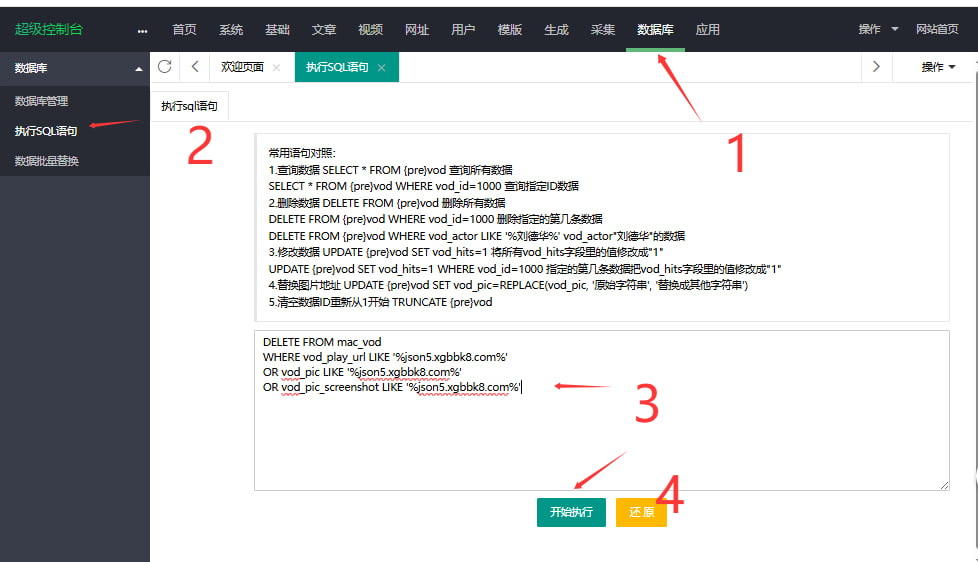The image size is (978, 562).
Task: Click the '5.清空数据ID重新从1开始 TRUNCATE' example line
Action: (x=380, y=302)
